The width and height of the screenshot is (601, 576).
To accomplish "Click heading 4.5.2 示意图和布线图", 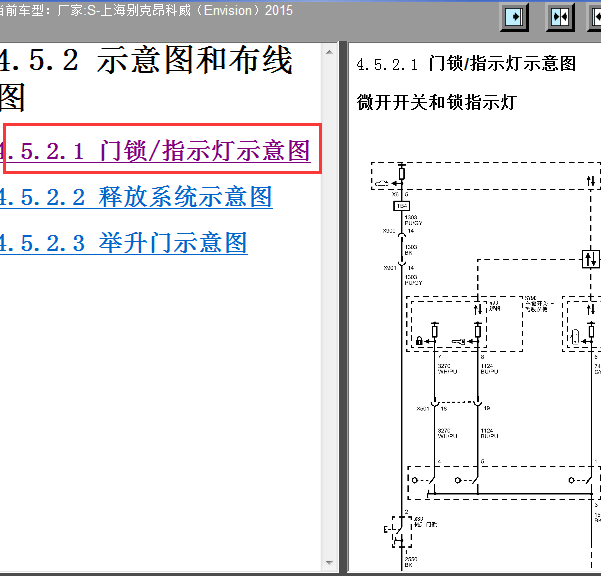I will click(146, 78).
